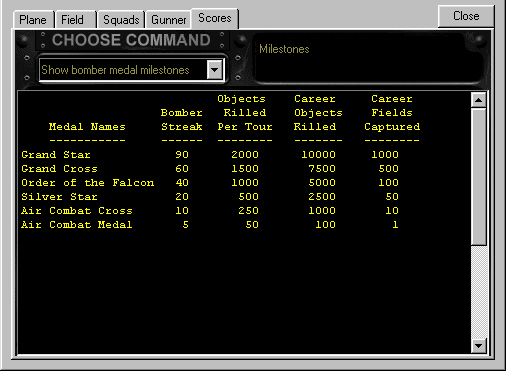506x371 pixels.
Task: Select the Squads tab
Action: pyautogui.click(x=121, y=20)
